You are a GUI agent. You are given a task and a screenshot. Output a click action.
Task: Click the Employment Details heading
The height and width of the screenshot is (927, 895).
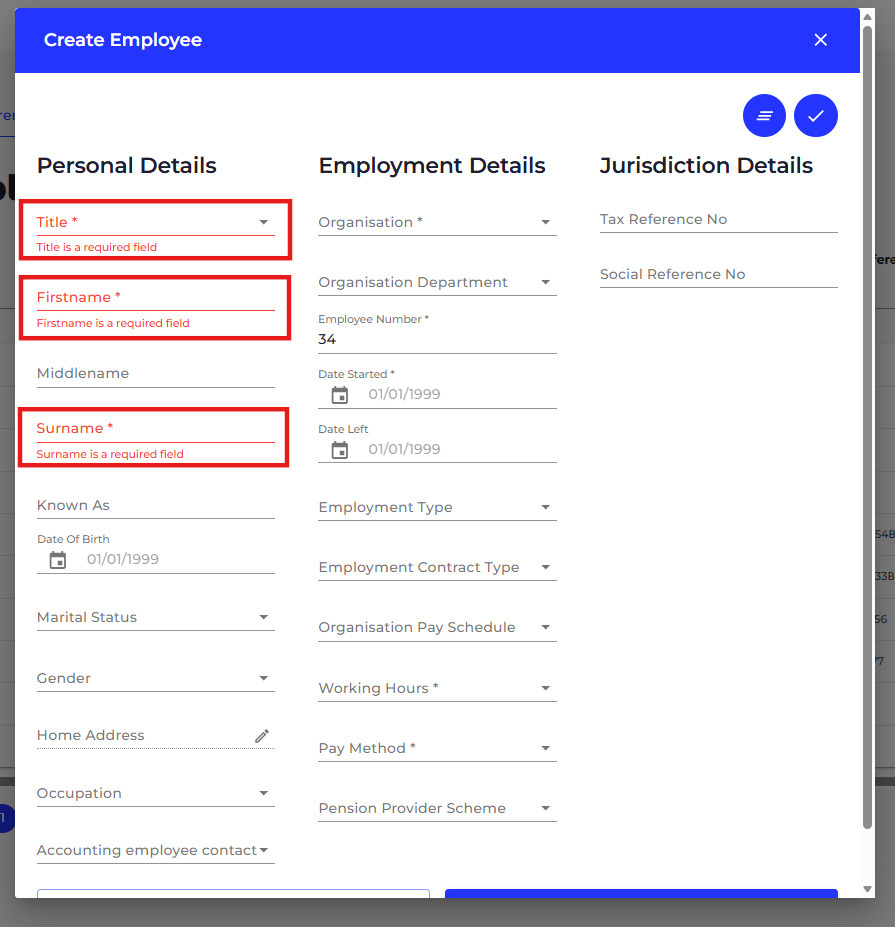(432, 166)
